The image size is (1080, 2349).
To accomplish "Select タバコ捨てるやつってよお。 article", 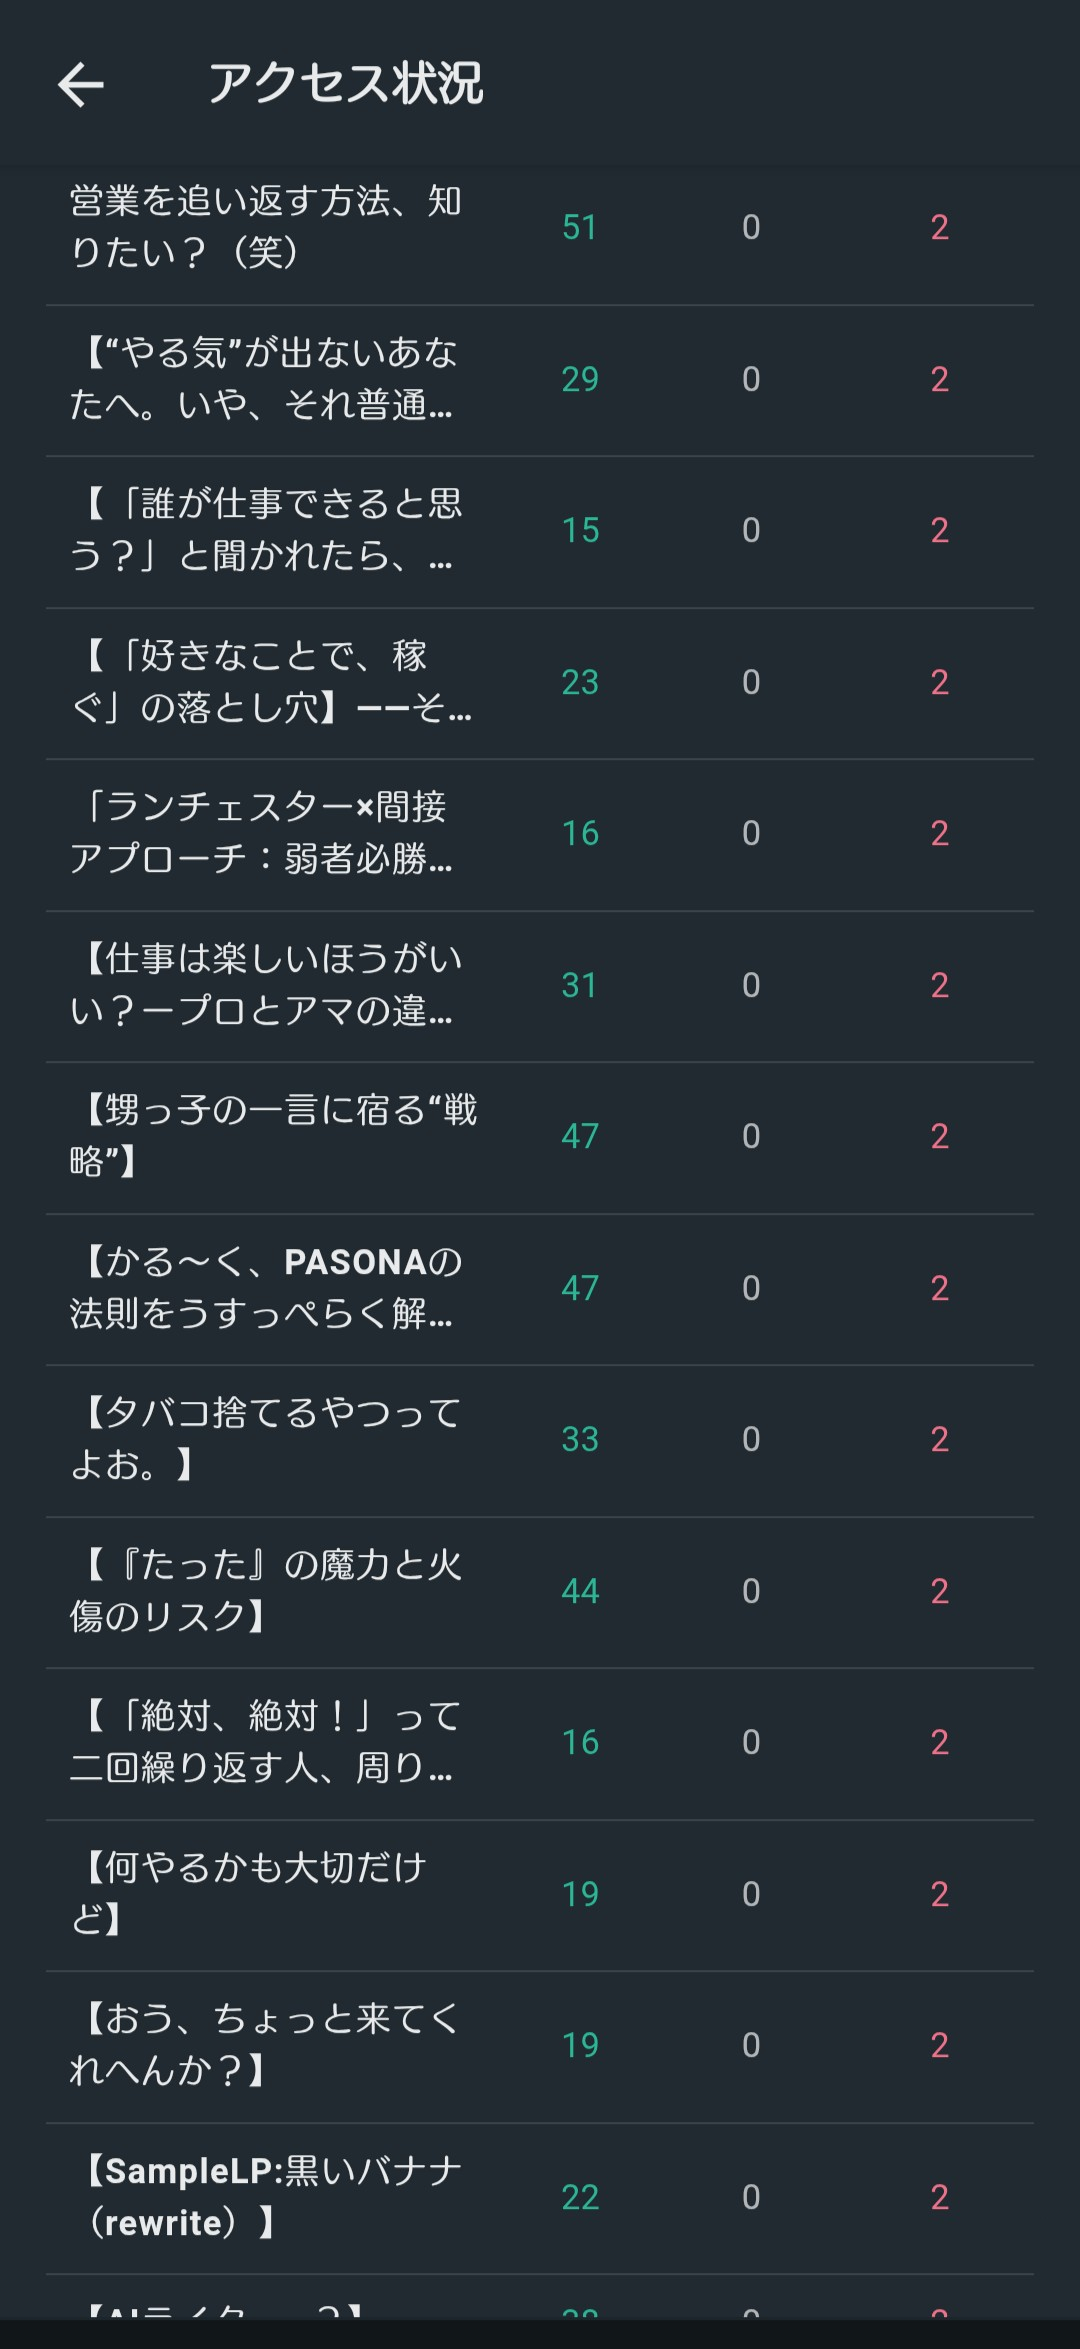I will (266, 1439).
